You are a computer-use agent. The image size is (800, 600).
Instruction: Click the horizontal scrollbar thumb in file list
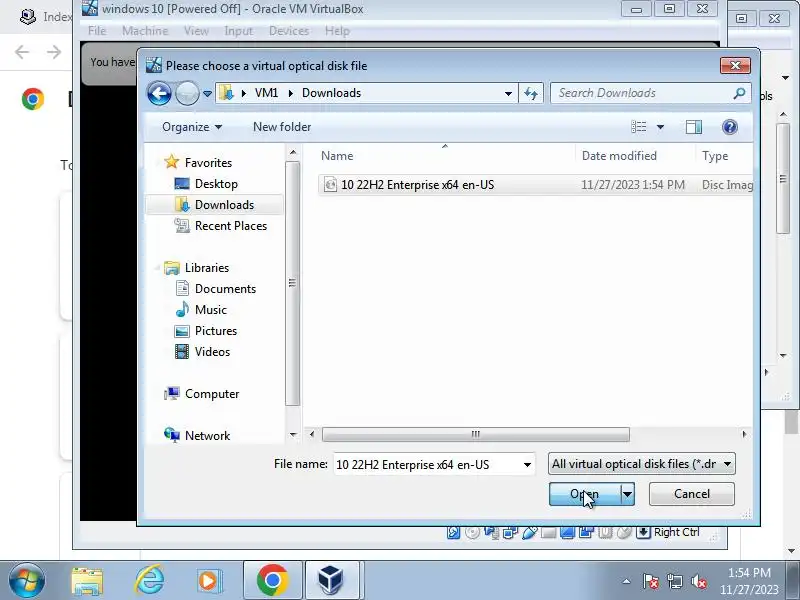pos(476,434)
